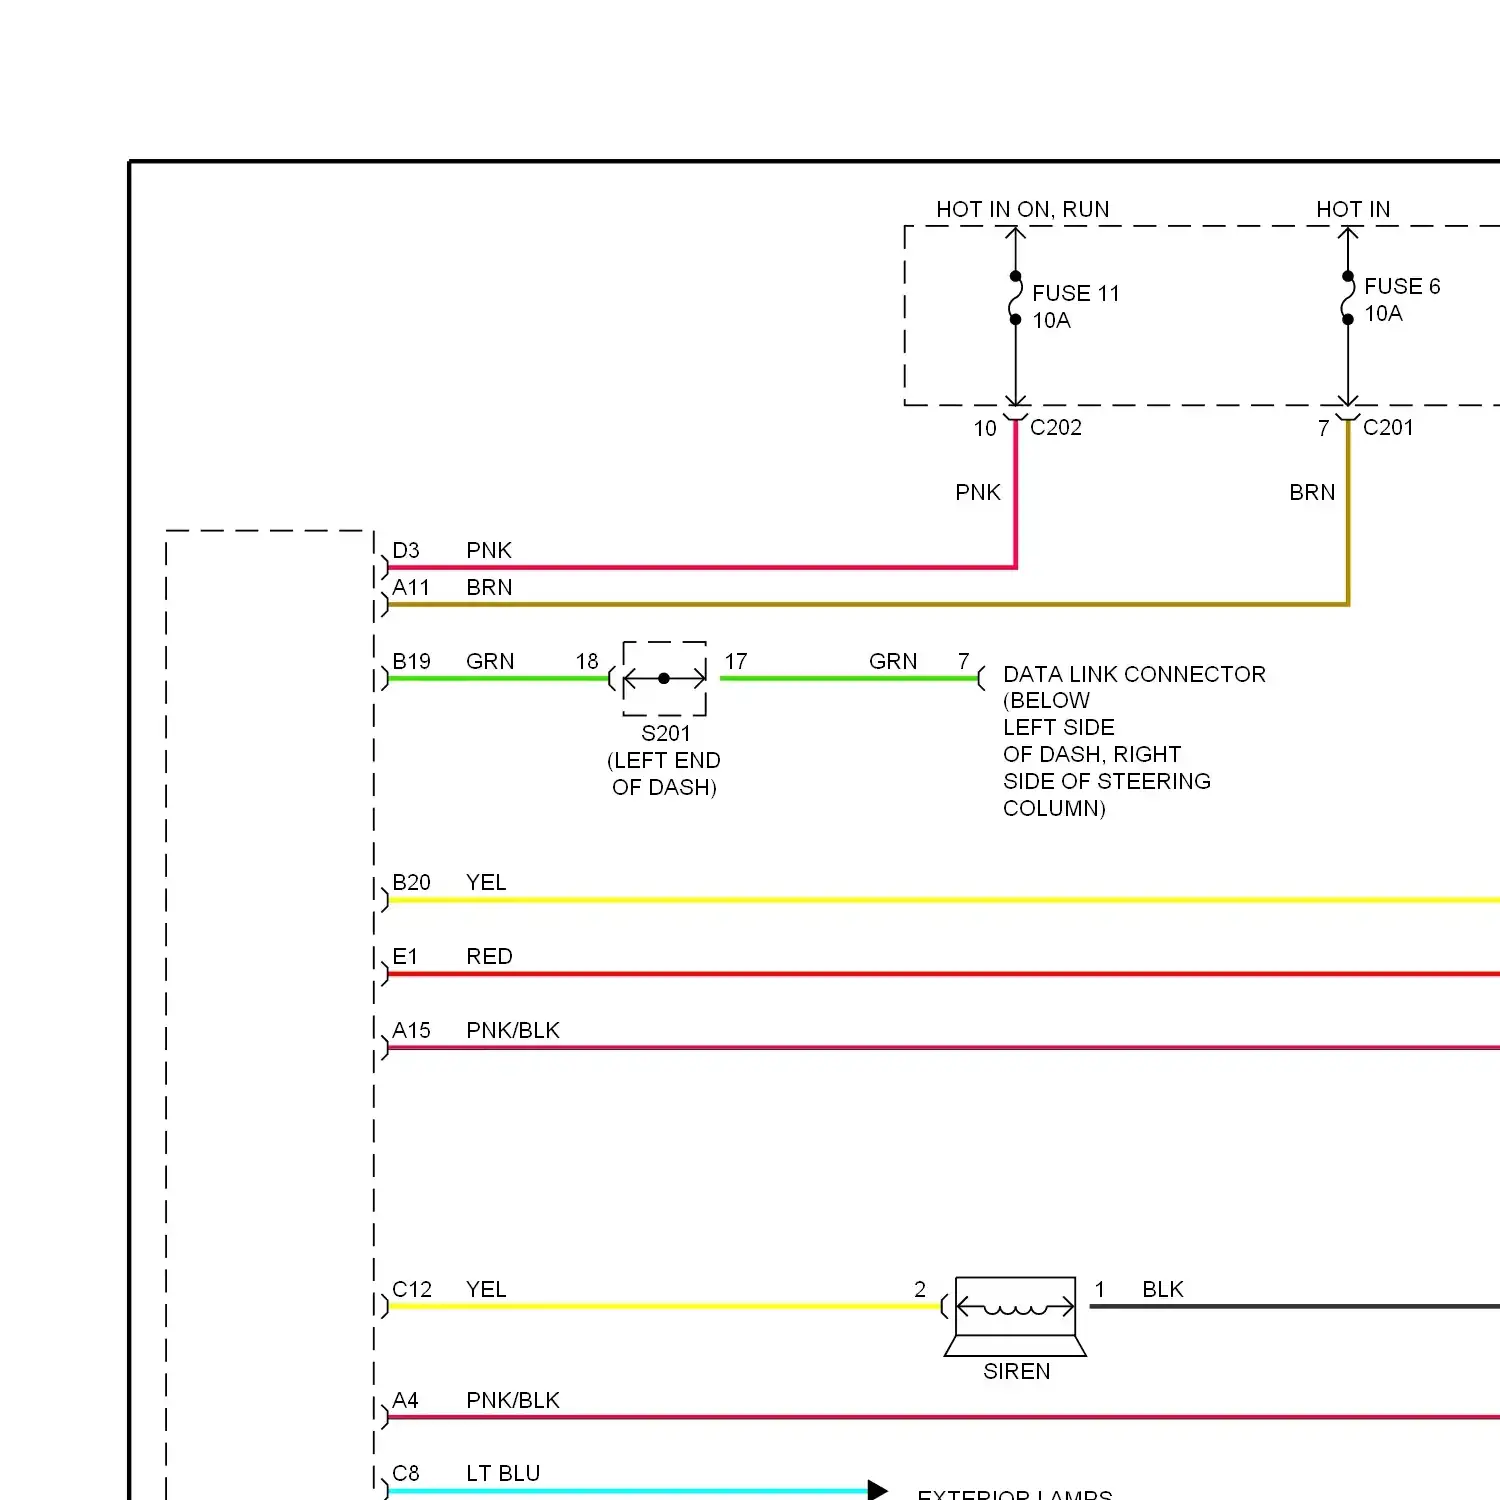Click the black arrowhead on the LT BLU wire
The width and height of the screenshot is (1500, 1500).
877,1490
